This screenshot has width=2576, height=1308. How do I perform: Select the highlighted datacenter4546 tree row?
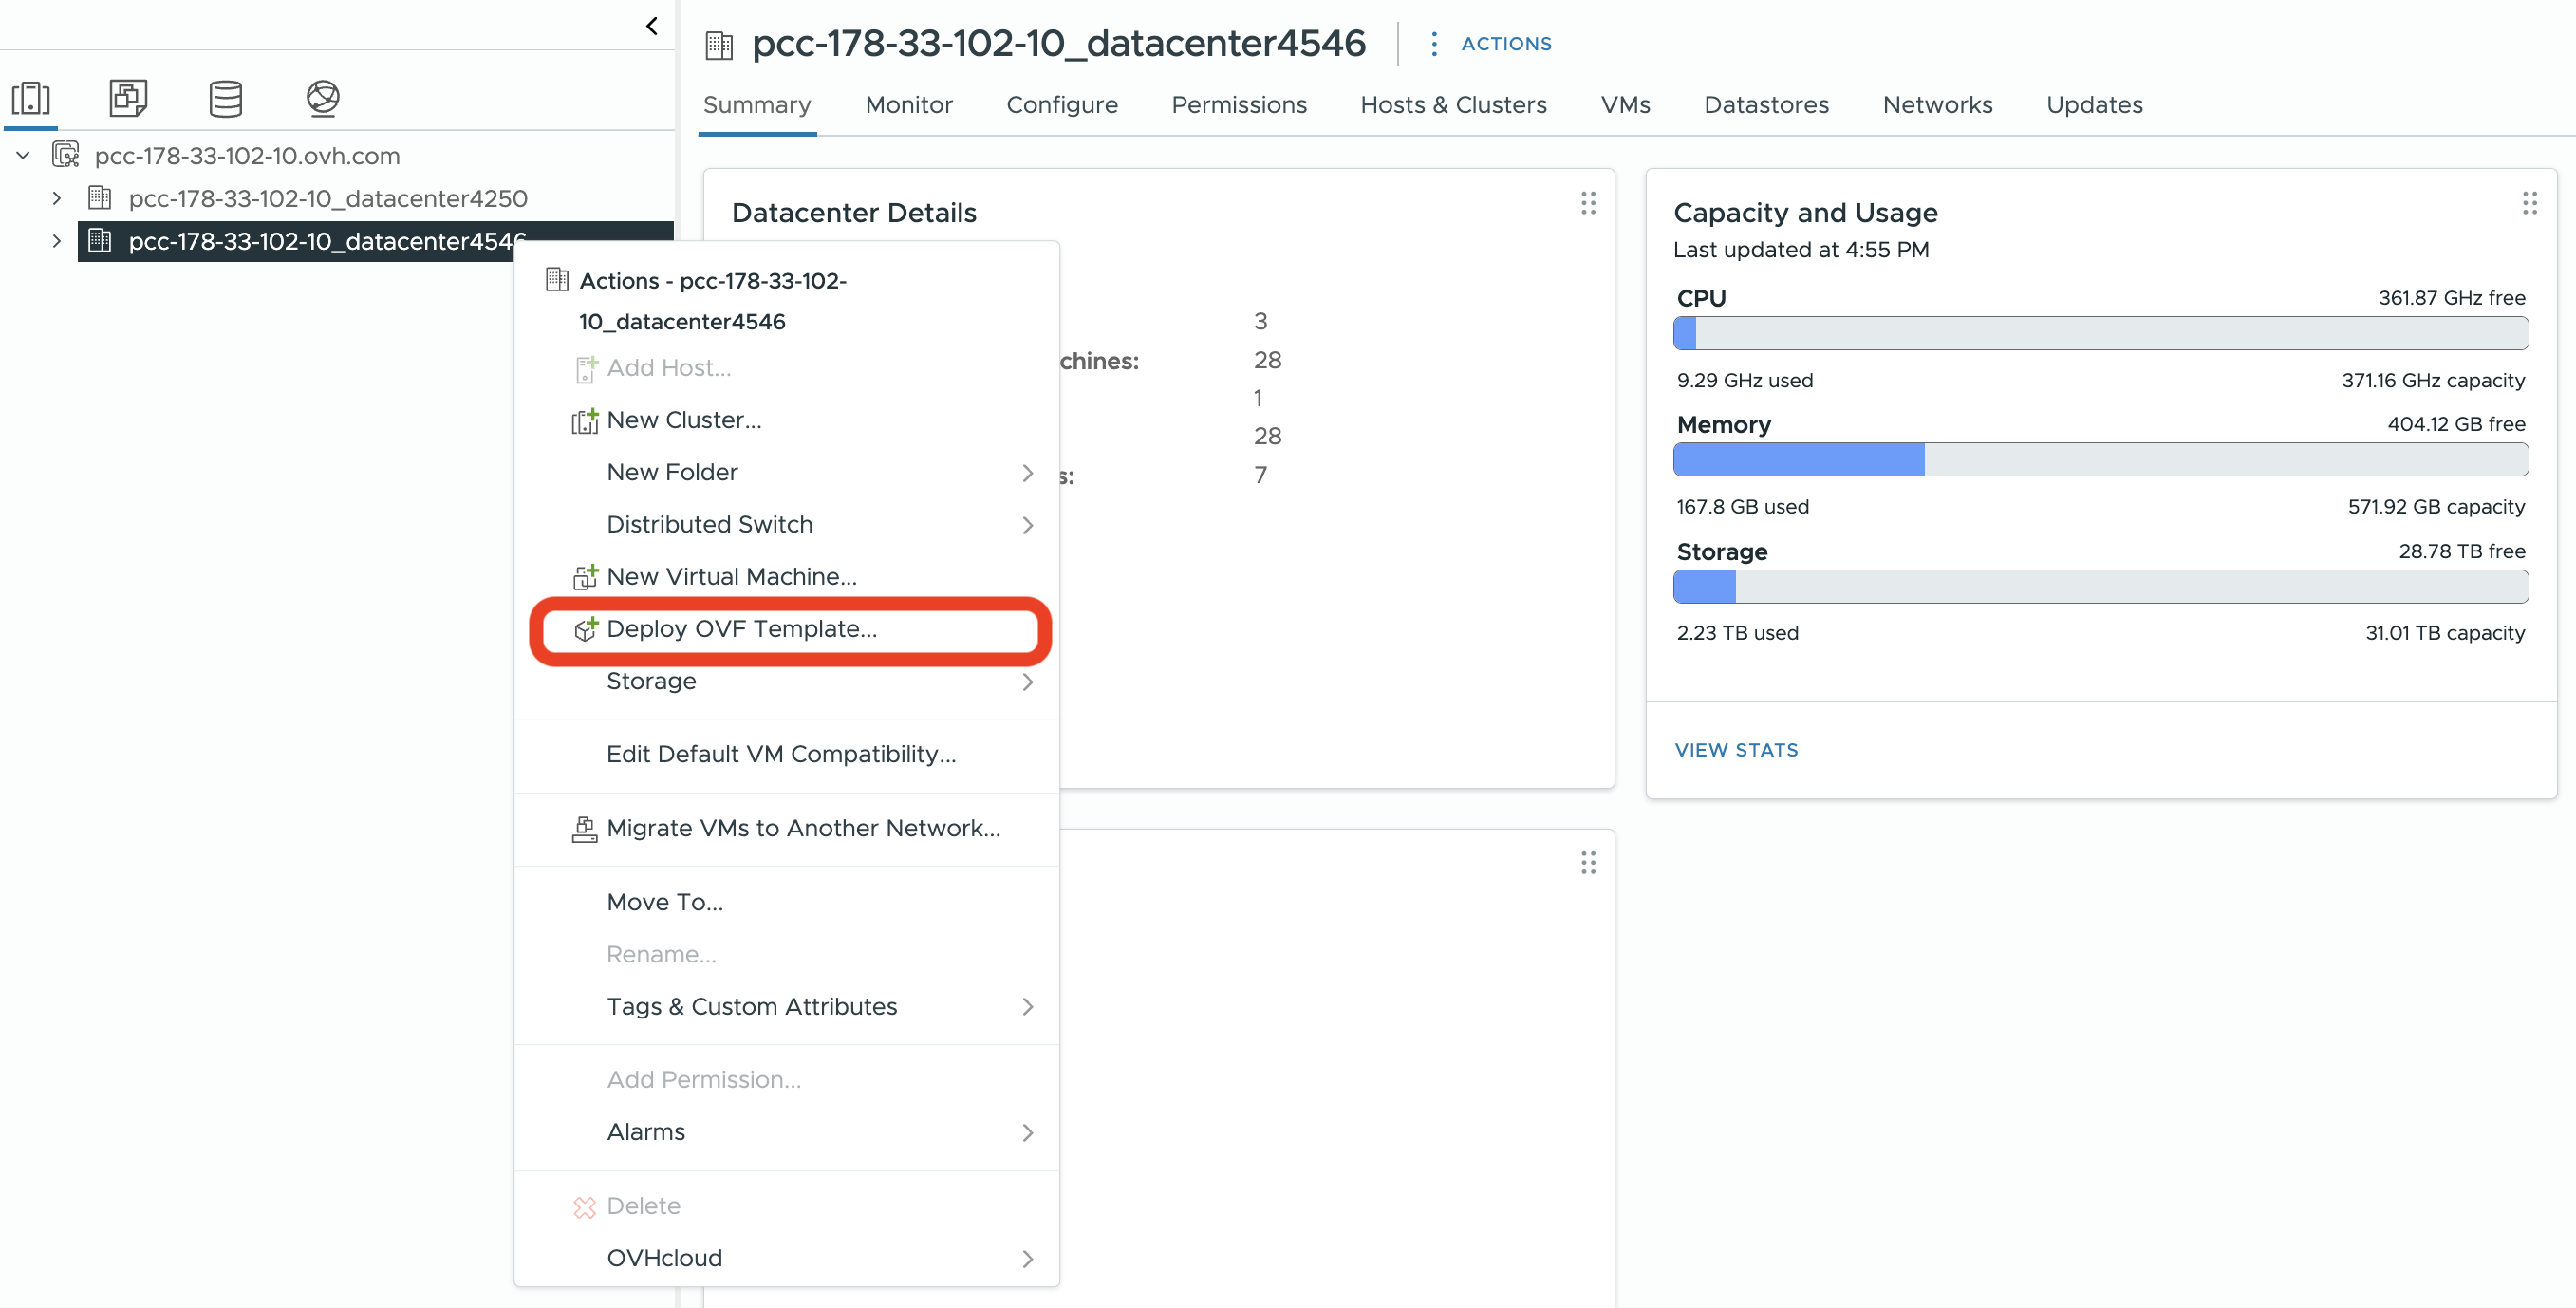point(375,241)
